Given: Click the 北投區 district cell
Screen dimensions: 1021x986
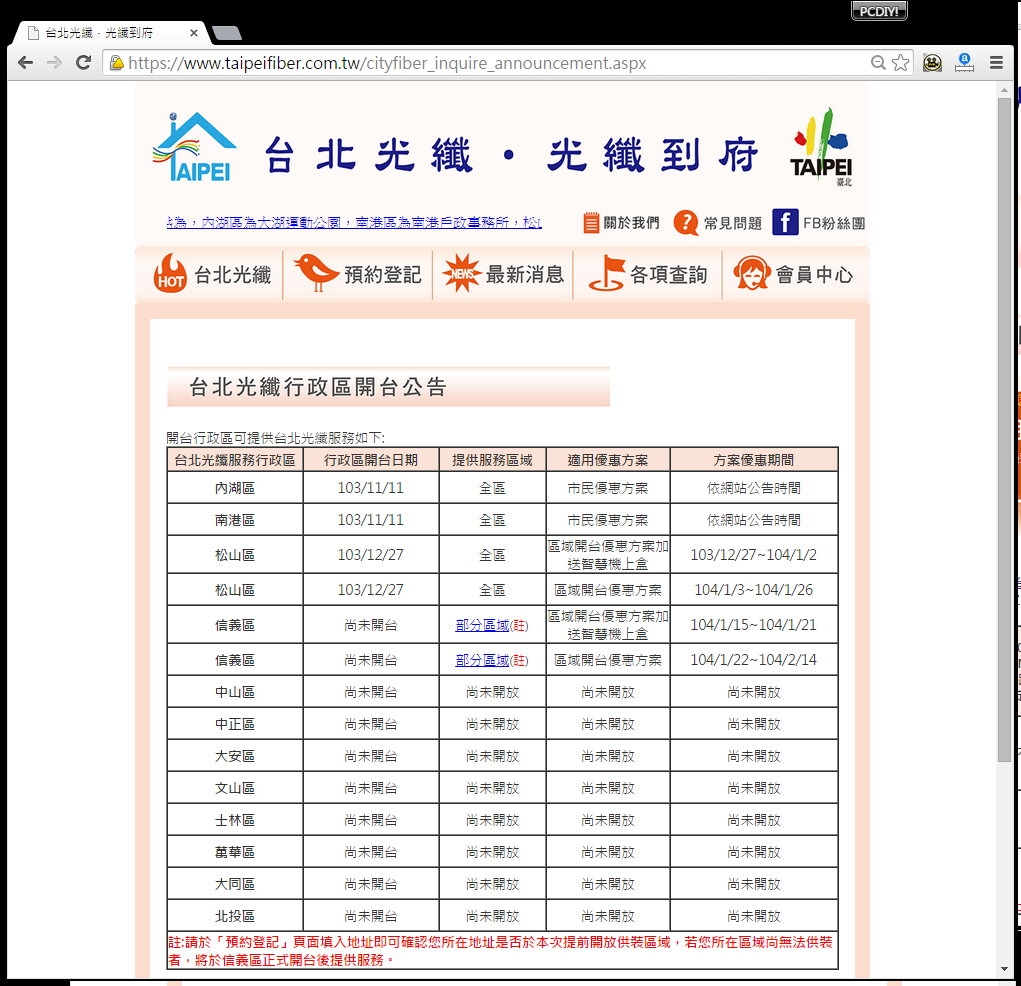Looking at the screenshot, I should 235,916.
